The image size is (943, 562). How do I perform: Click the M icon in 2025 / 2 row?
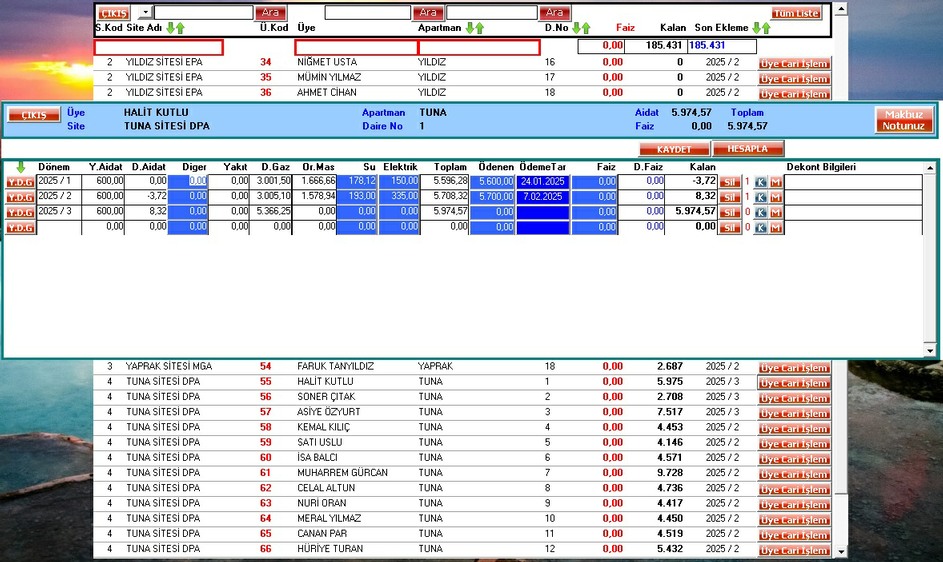[775, 197]
